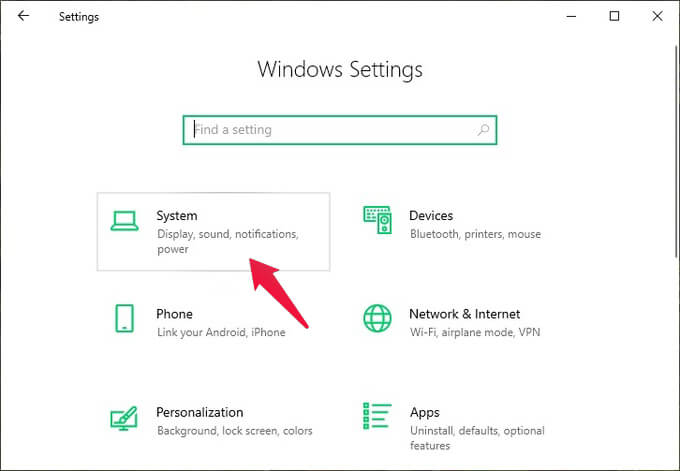Open the Apps list icon
Viewport: 680px width, 471px height.
click(x=377, y=416)
